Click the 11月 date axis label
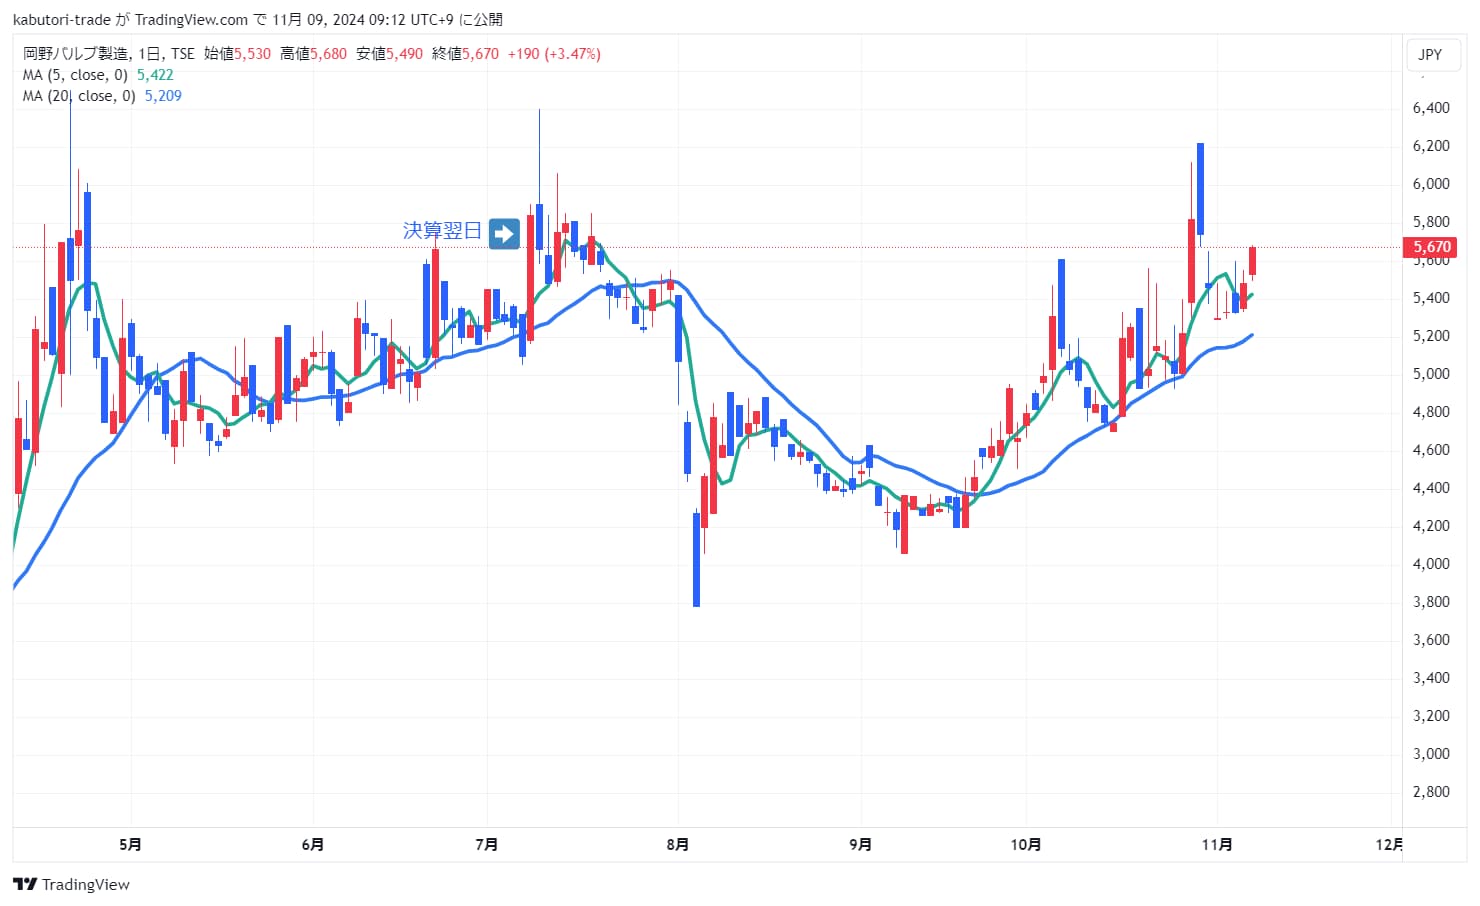 tap(1217, 845)
